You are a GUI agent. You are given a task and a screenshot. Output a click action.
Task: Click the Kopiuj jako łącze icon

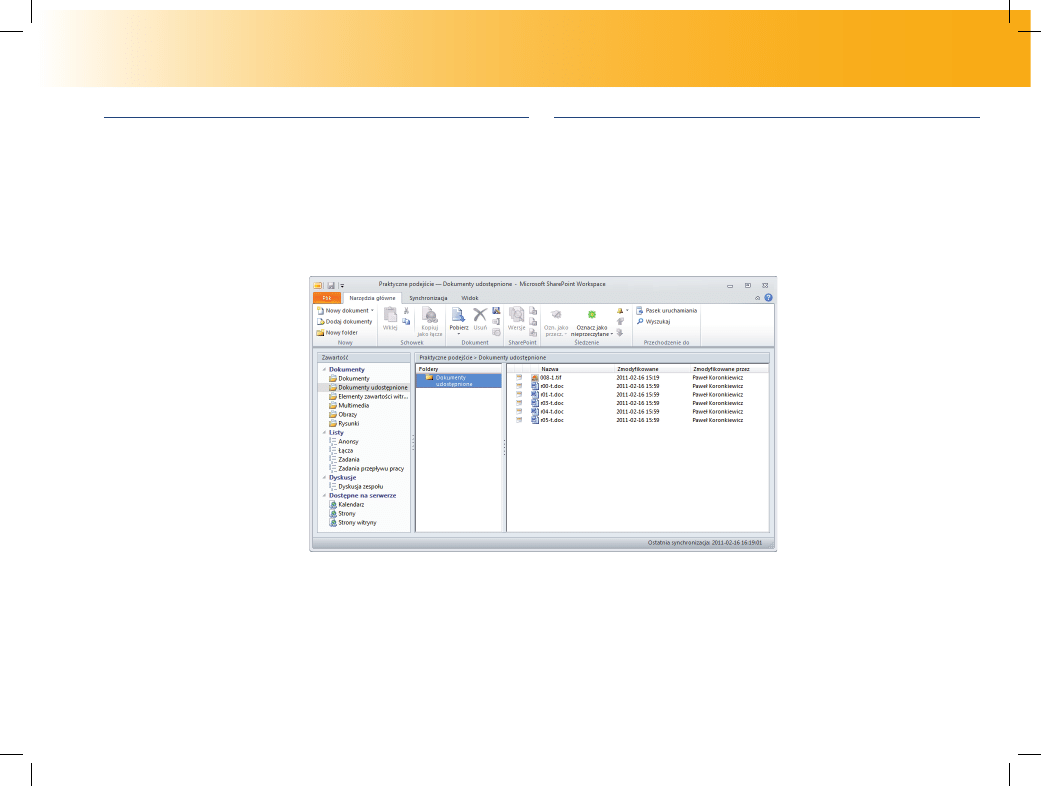430,314
